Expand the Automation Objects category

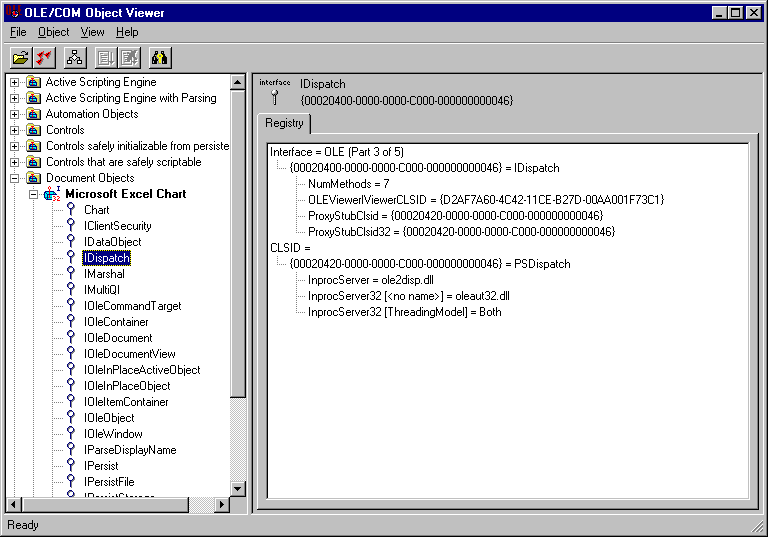15,114
